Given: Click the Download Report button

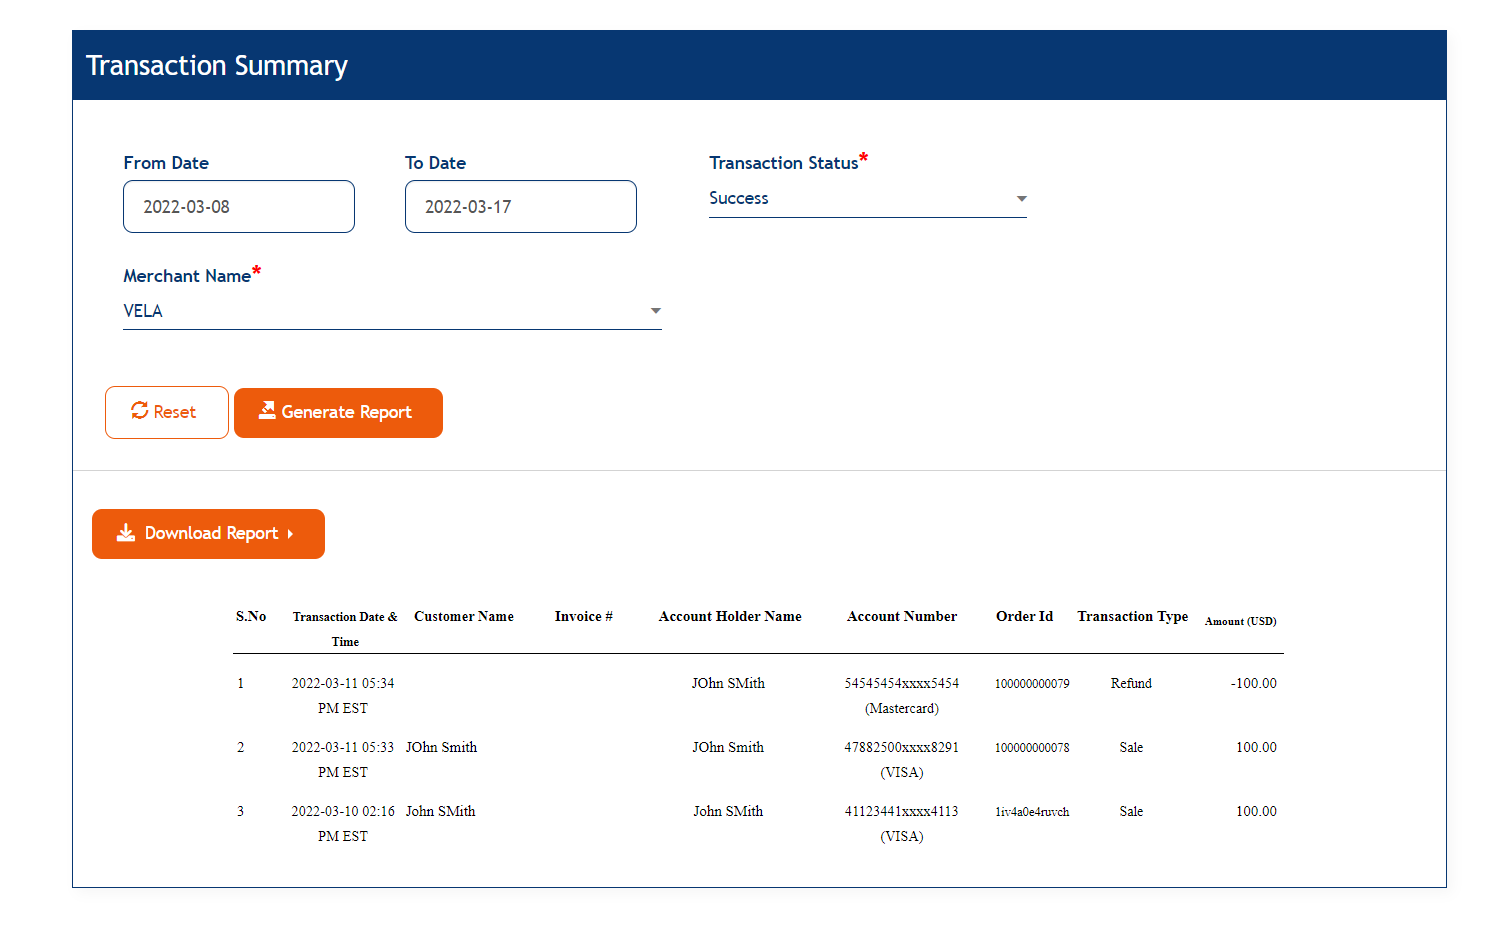Looking at the screenshot, I should 208,533.
